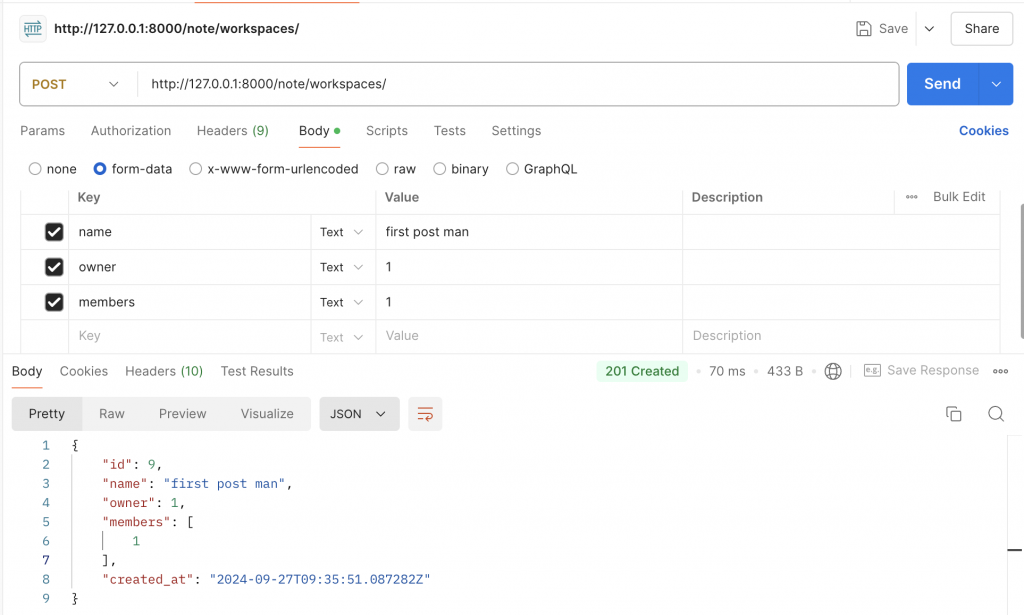Switch to the Authorization tab
This screenshot has width=1024, height=615.
click(131, 131)
